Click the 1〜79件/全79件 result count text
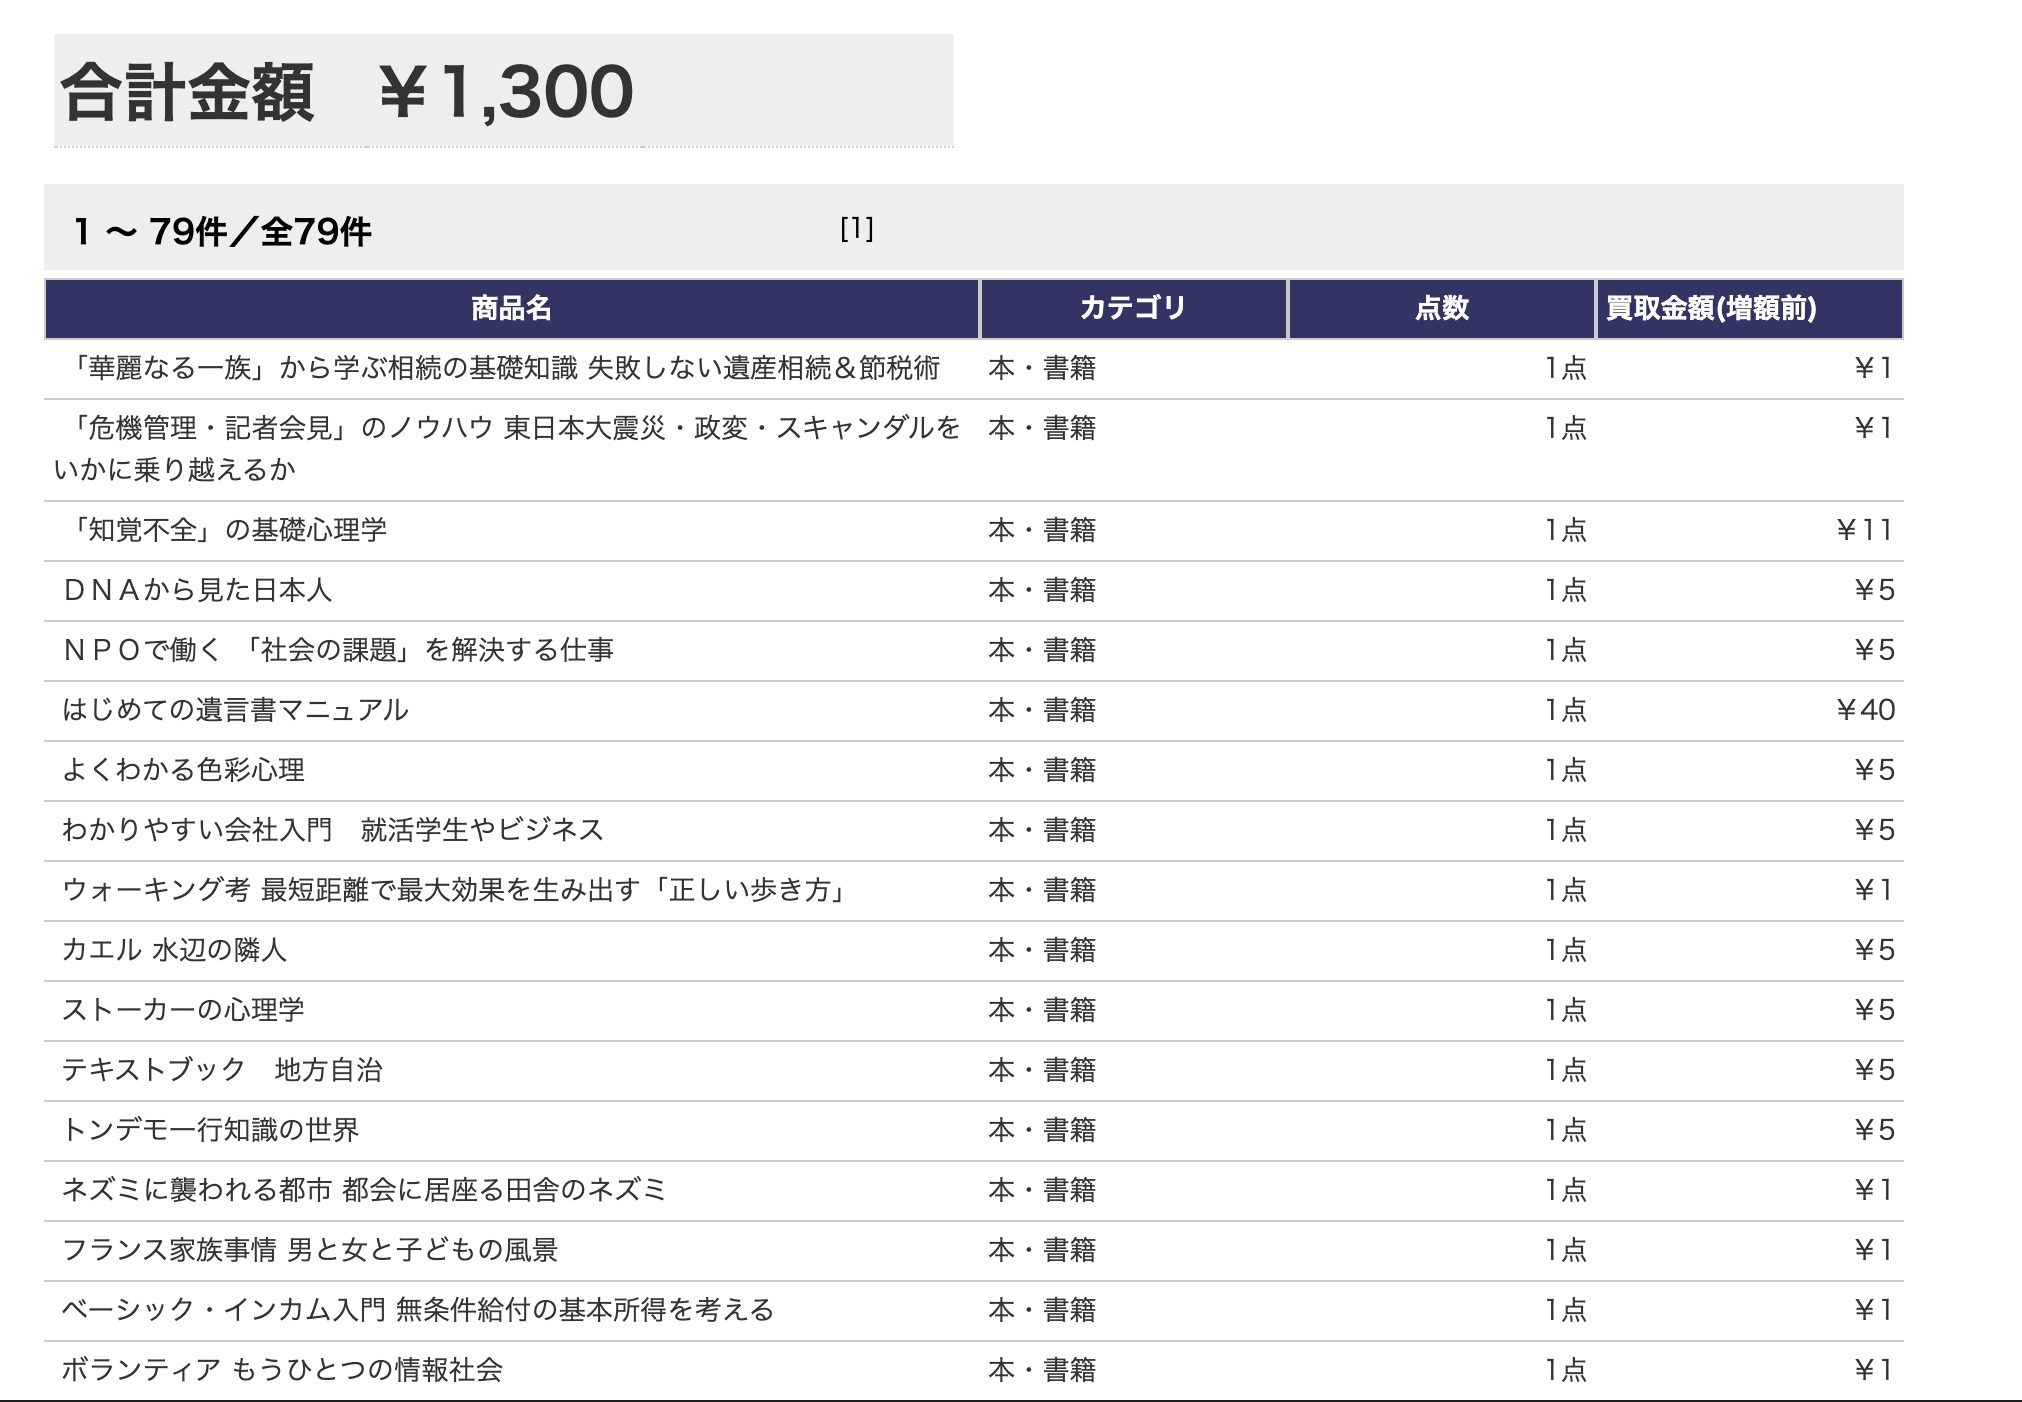 pos(222,232)
